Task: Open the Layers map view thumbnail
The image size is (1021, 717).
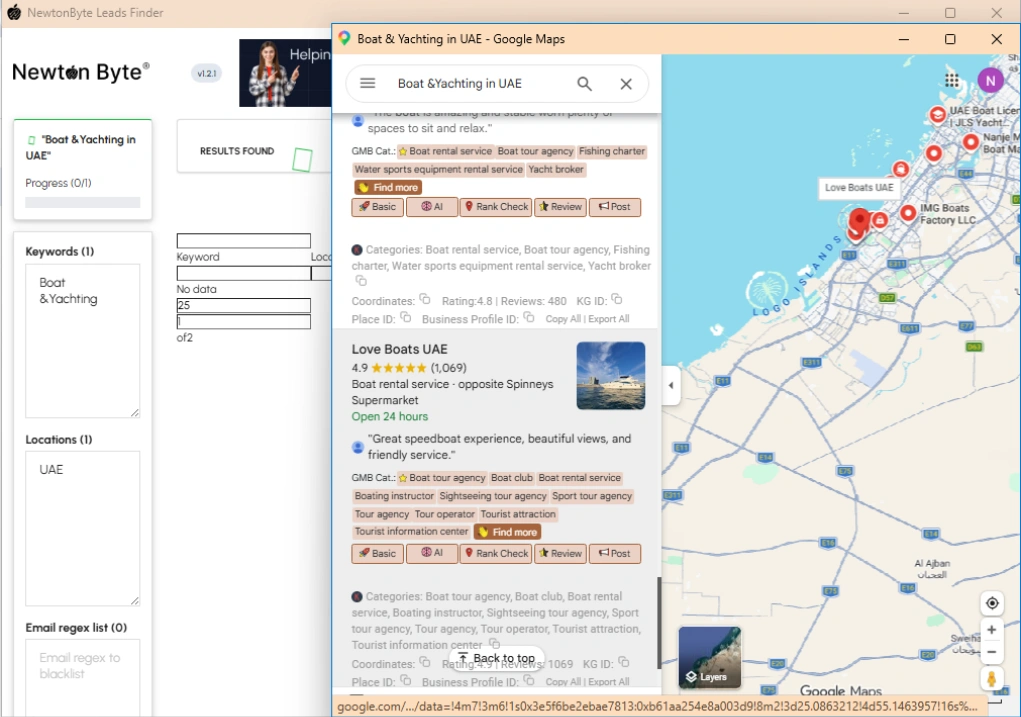Action: [x=709, y=657]
